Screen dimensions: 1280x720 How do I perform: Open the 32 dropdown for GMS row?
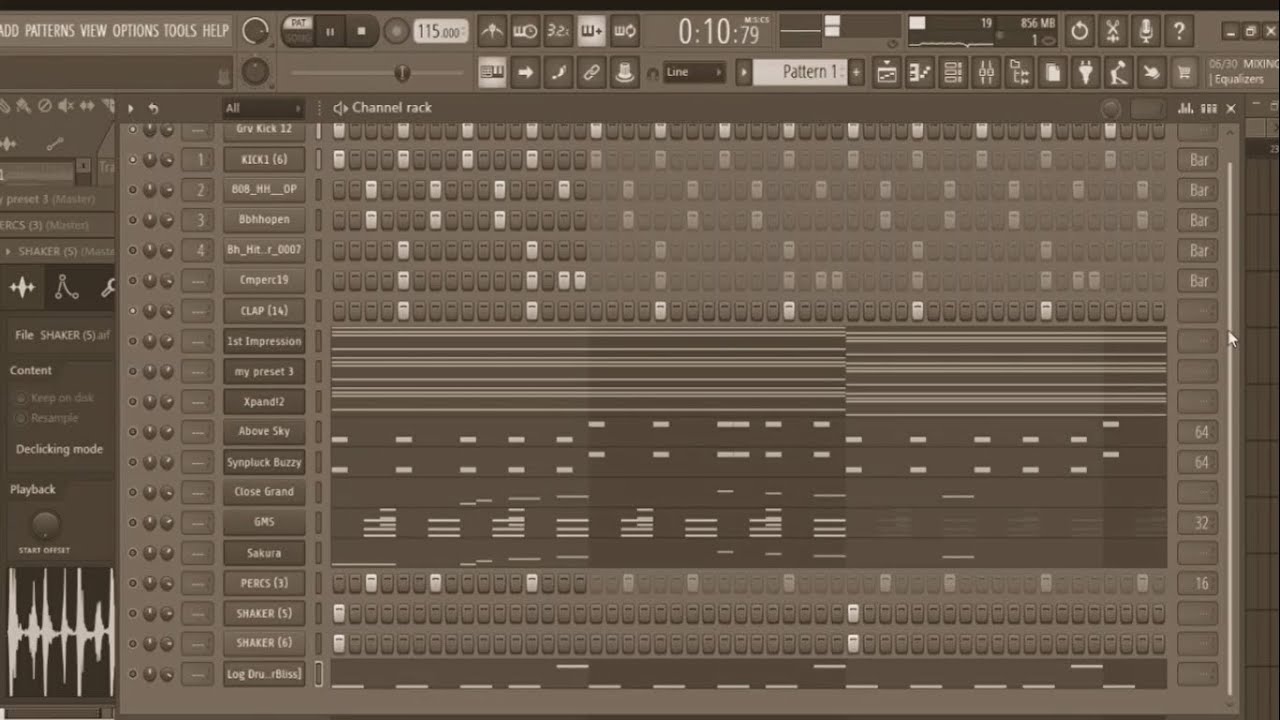(1198, 523)
